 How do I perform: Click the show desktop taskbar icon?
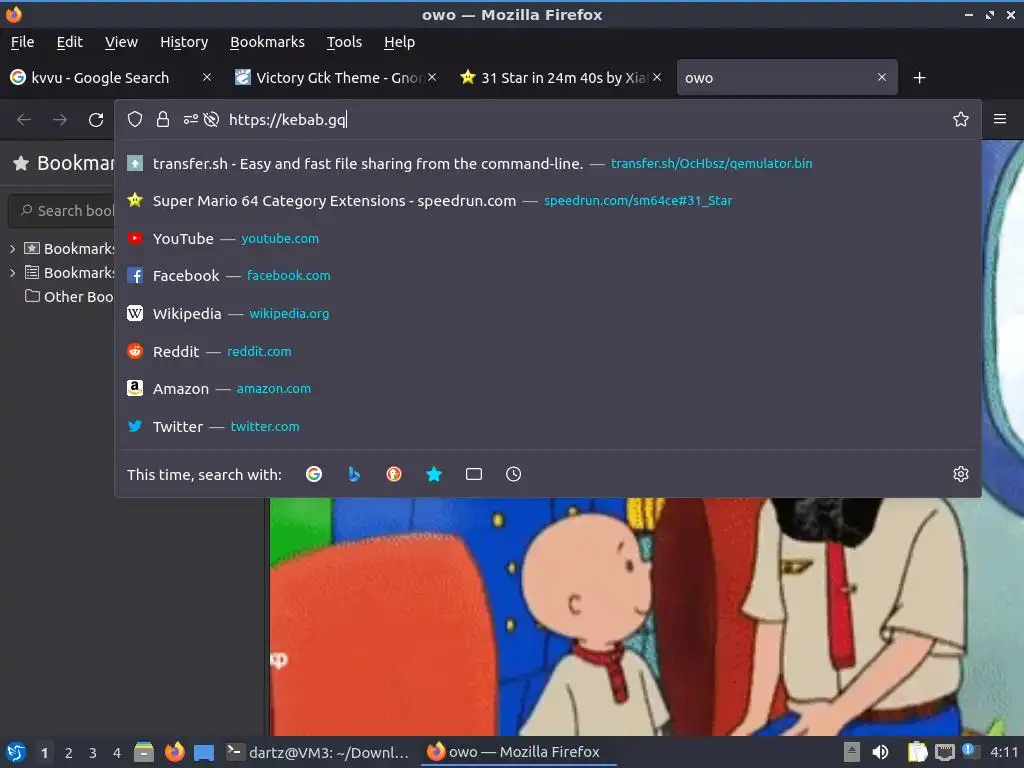tap(204, 753)
